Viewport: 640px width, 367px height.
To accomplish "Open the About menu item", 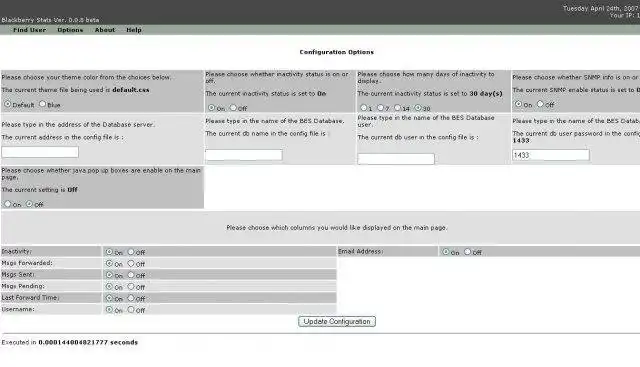I will pos(104,30).
